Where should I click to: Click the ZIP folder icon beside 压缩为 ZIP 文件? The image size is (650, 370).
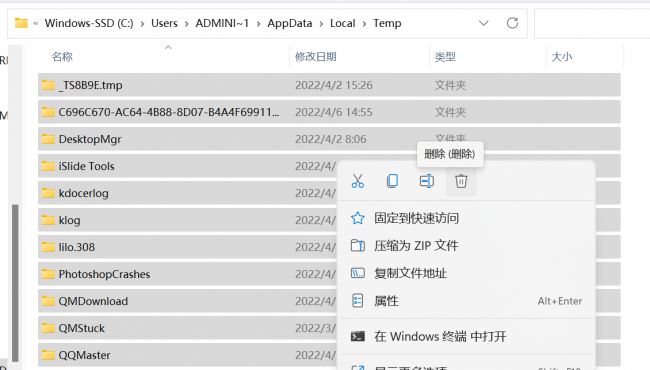[x=358, y=245]
